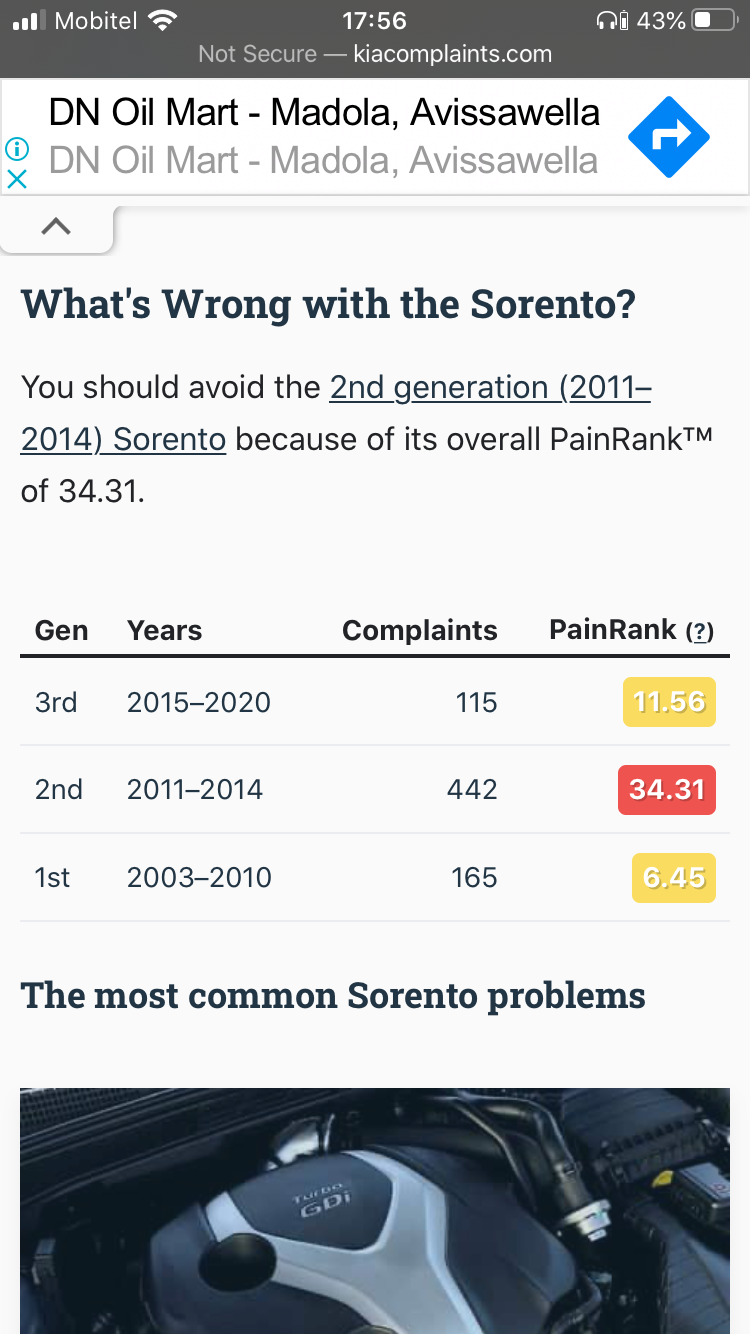Viewport: 750px width, 1334px height.
Task: Tap the kiacomplaints.com address bar
Action: (375, 53)
